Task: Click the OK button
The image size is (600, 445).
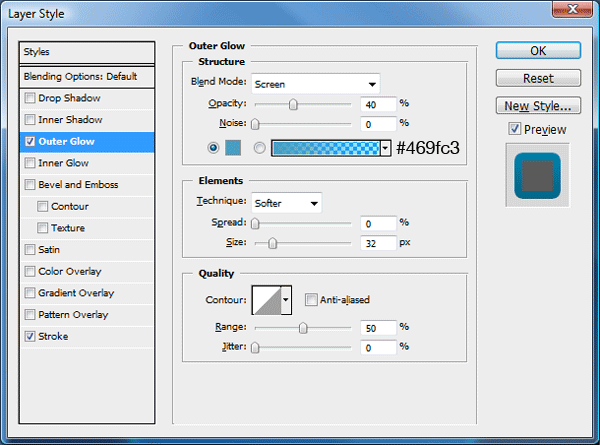Action: [538, 51]
